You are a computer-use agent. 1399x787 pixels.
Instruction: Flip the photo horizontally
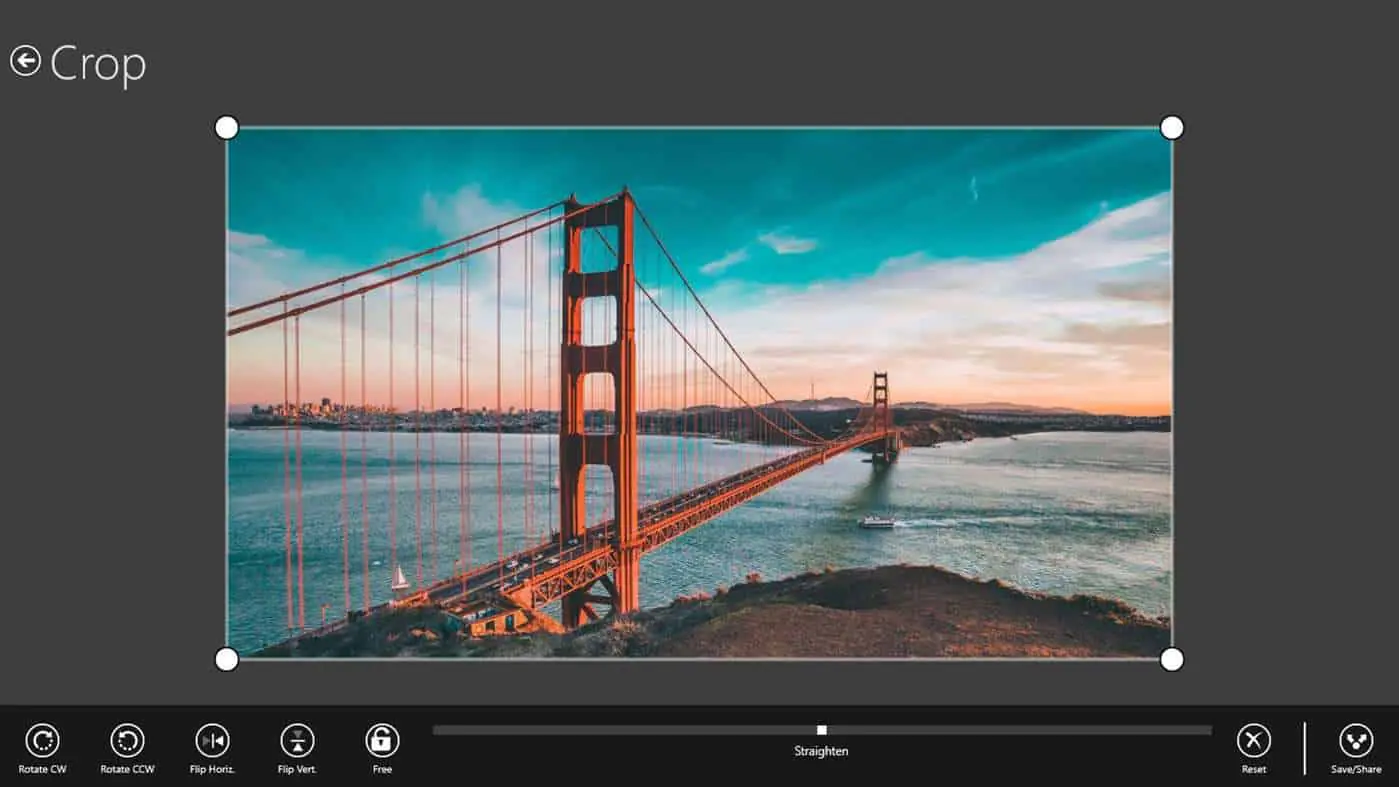click(x=212, y=741)
